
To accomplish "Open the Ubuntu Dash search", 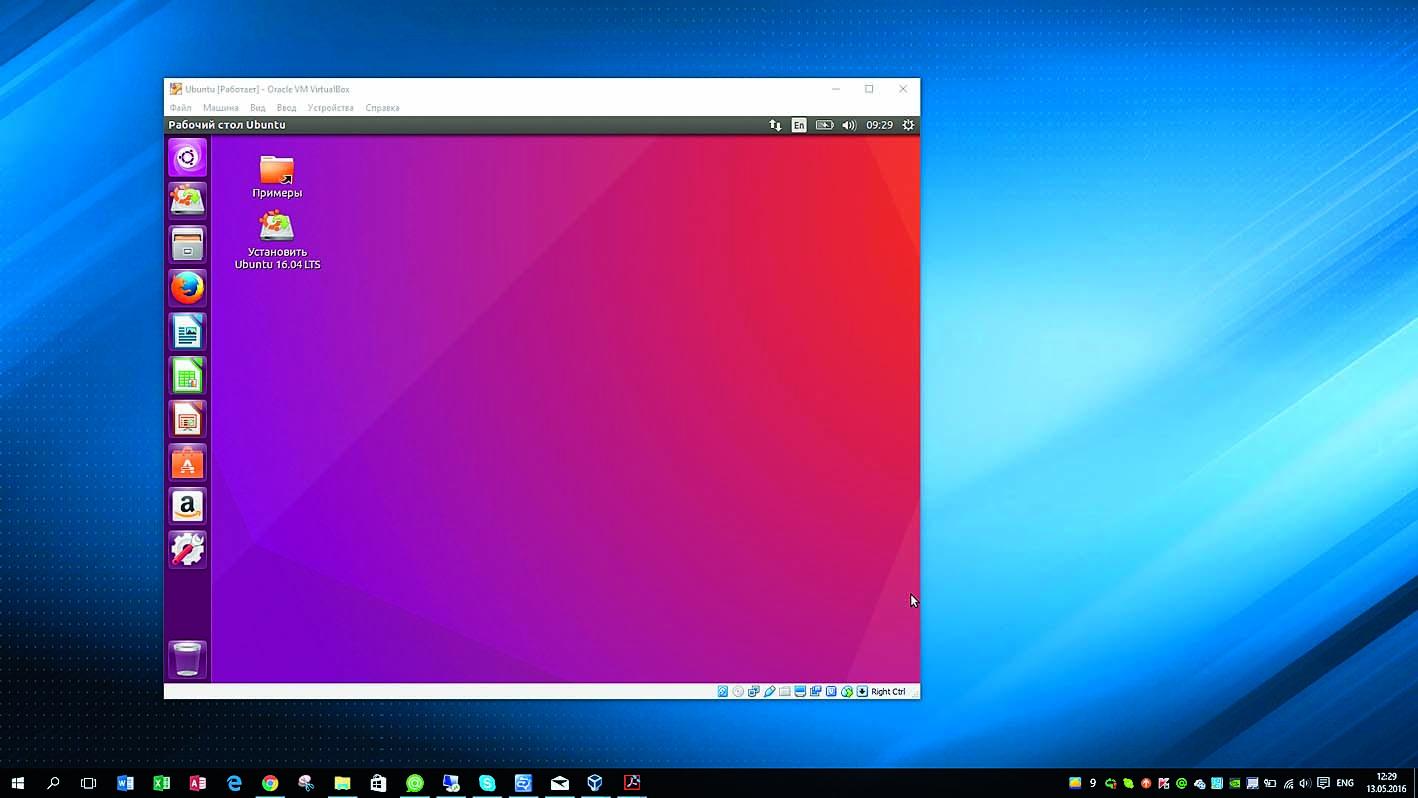I will click(187, 157).
